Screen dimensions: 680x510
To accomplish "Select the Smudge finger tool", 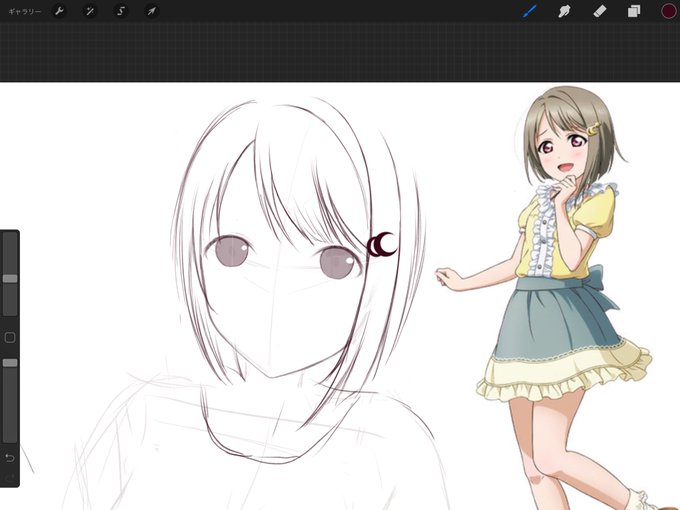I will tap(564, 11).
